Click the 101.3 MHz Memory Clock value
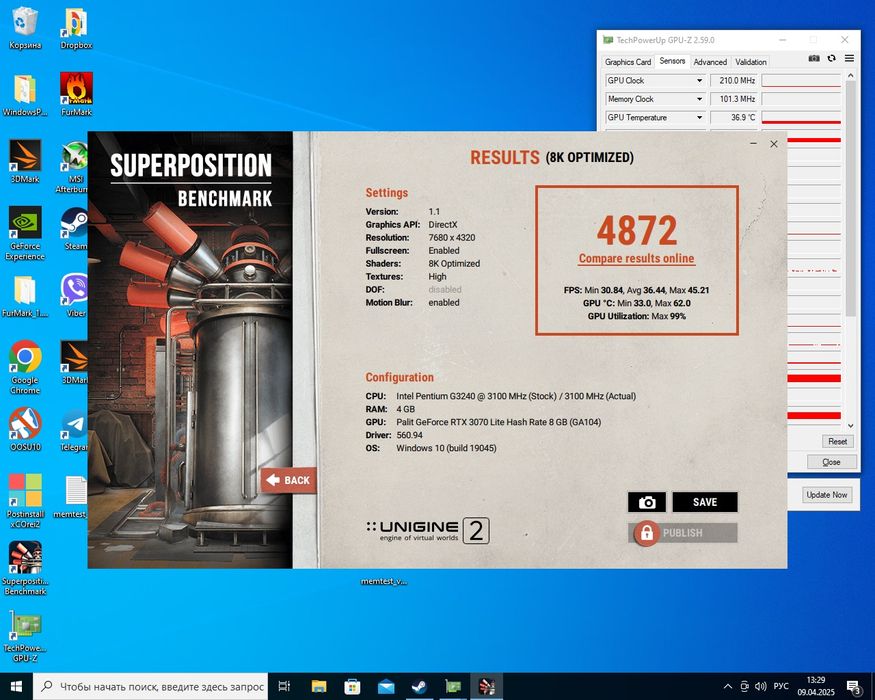The width and height of the screenshot is (875, 700). coord(733,99)
